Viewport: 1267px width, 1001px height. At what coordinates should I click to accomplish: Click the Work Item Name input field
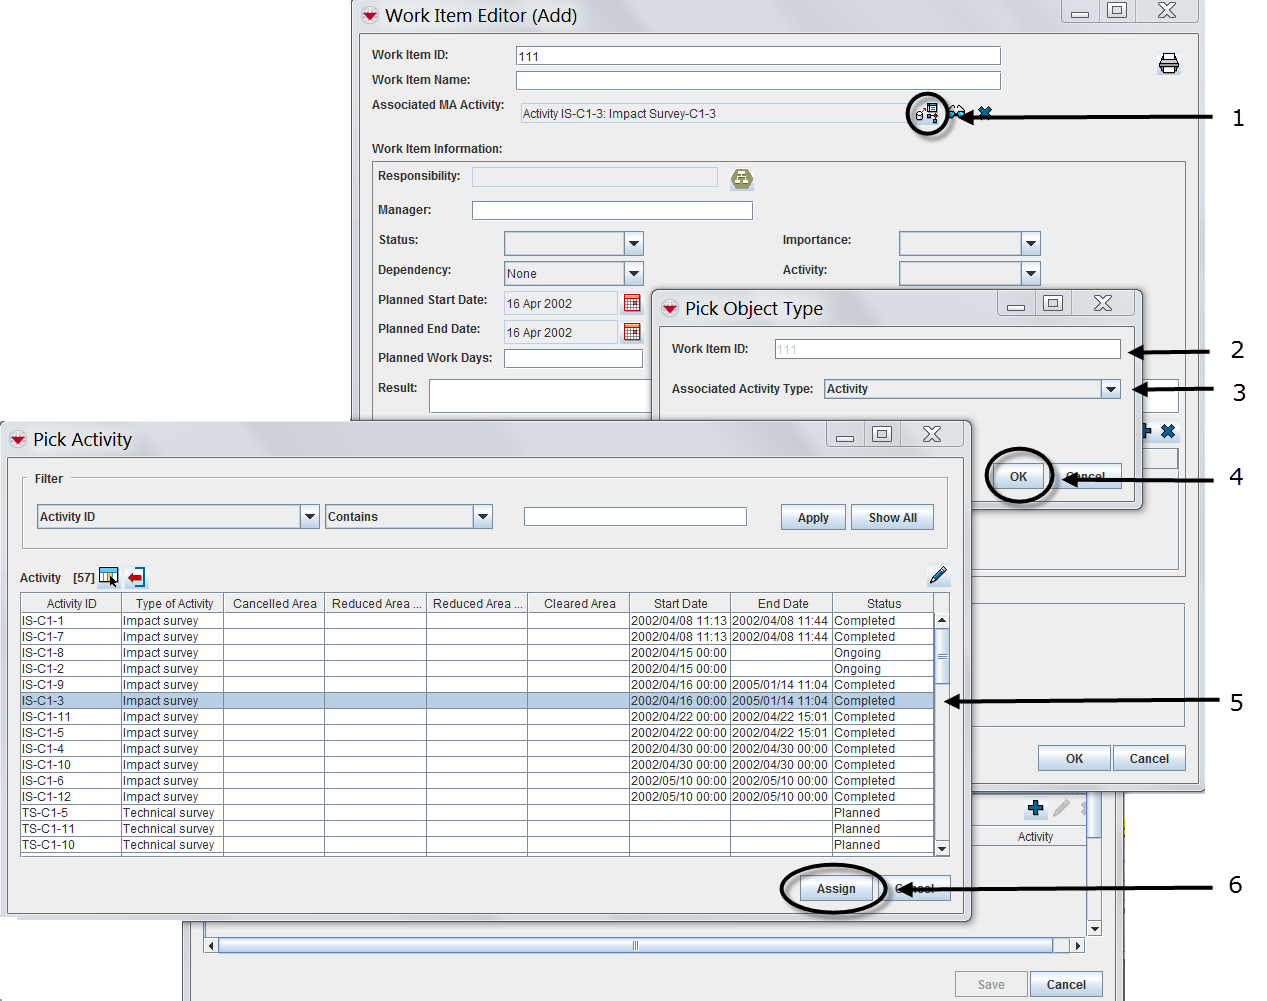(757, 81)
